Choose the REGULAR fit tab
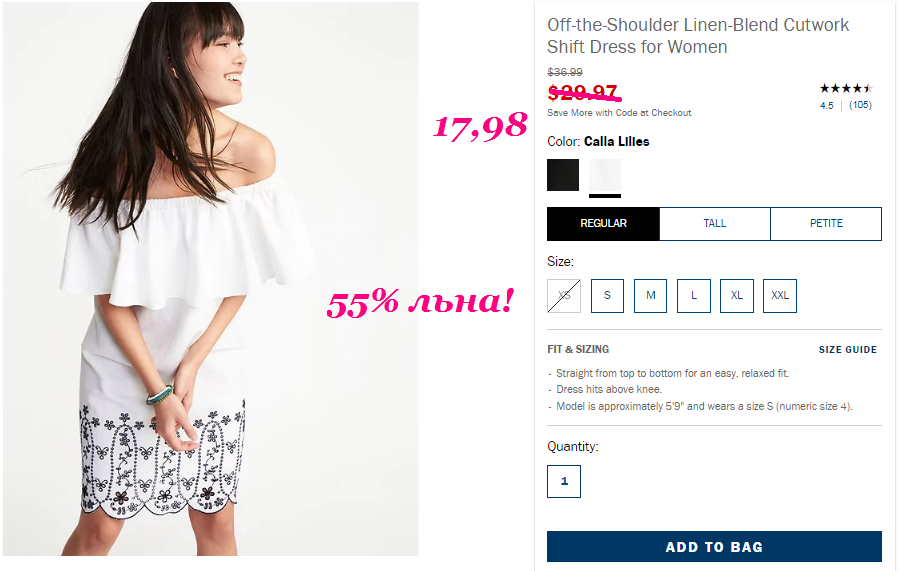Image resolution: width=903 pixels, height=571 pixels. [x=603, y=223]
